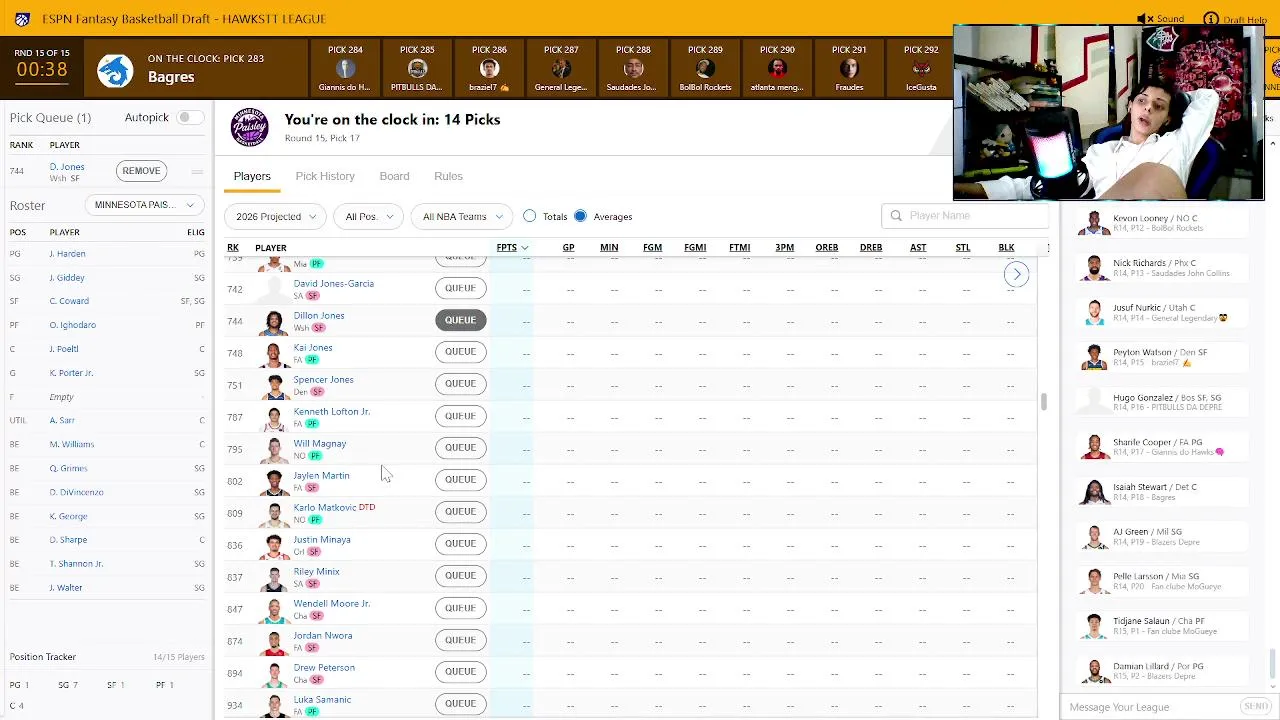Open Justin Minaya player link
1280x720 pixels.
322,540
